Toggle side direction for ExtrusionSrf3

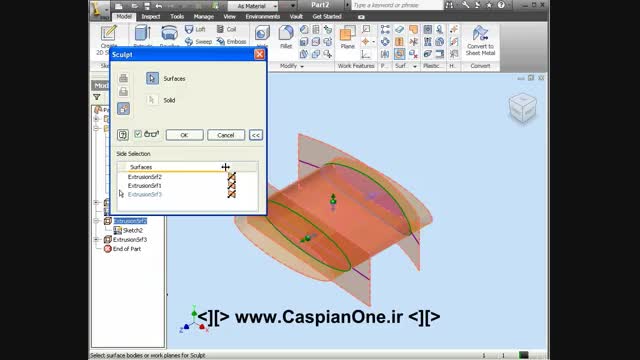(x=231, y=194)
